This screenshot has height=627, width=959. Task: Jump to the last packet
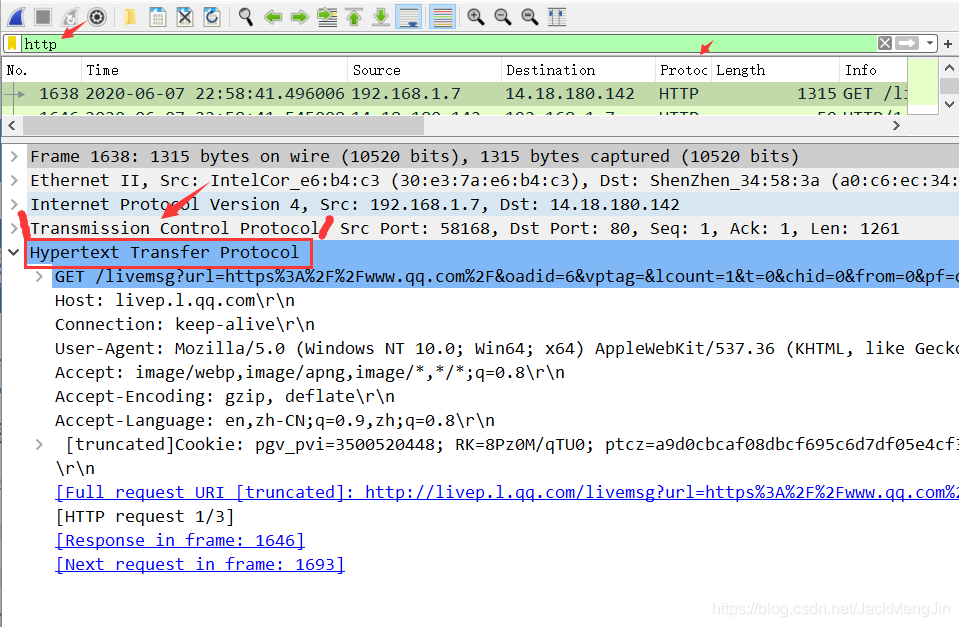tap(381, 17)
